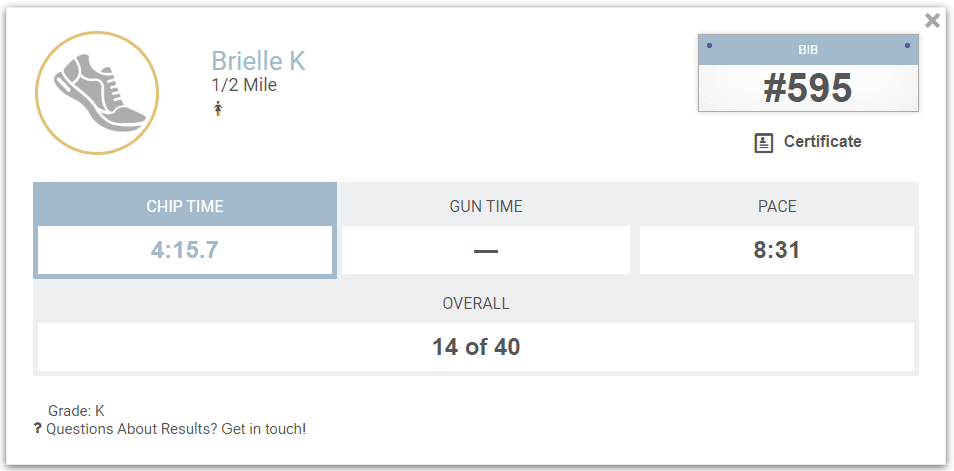Select the GUN TIME header
The image size is (954, 471).
tap(486, 207)
